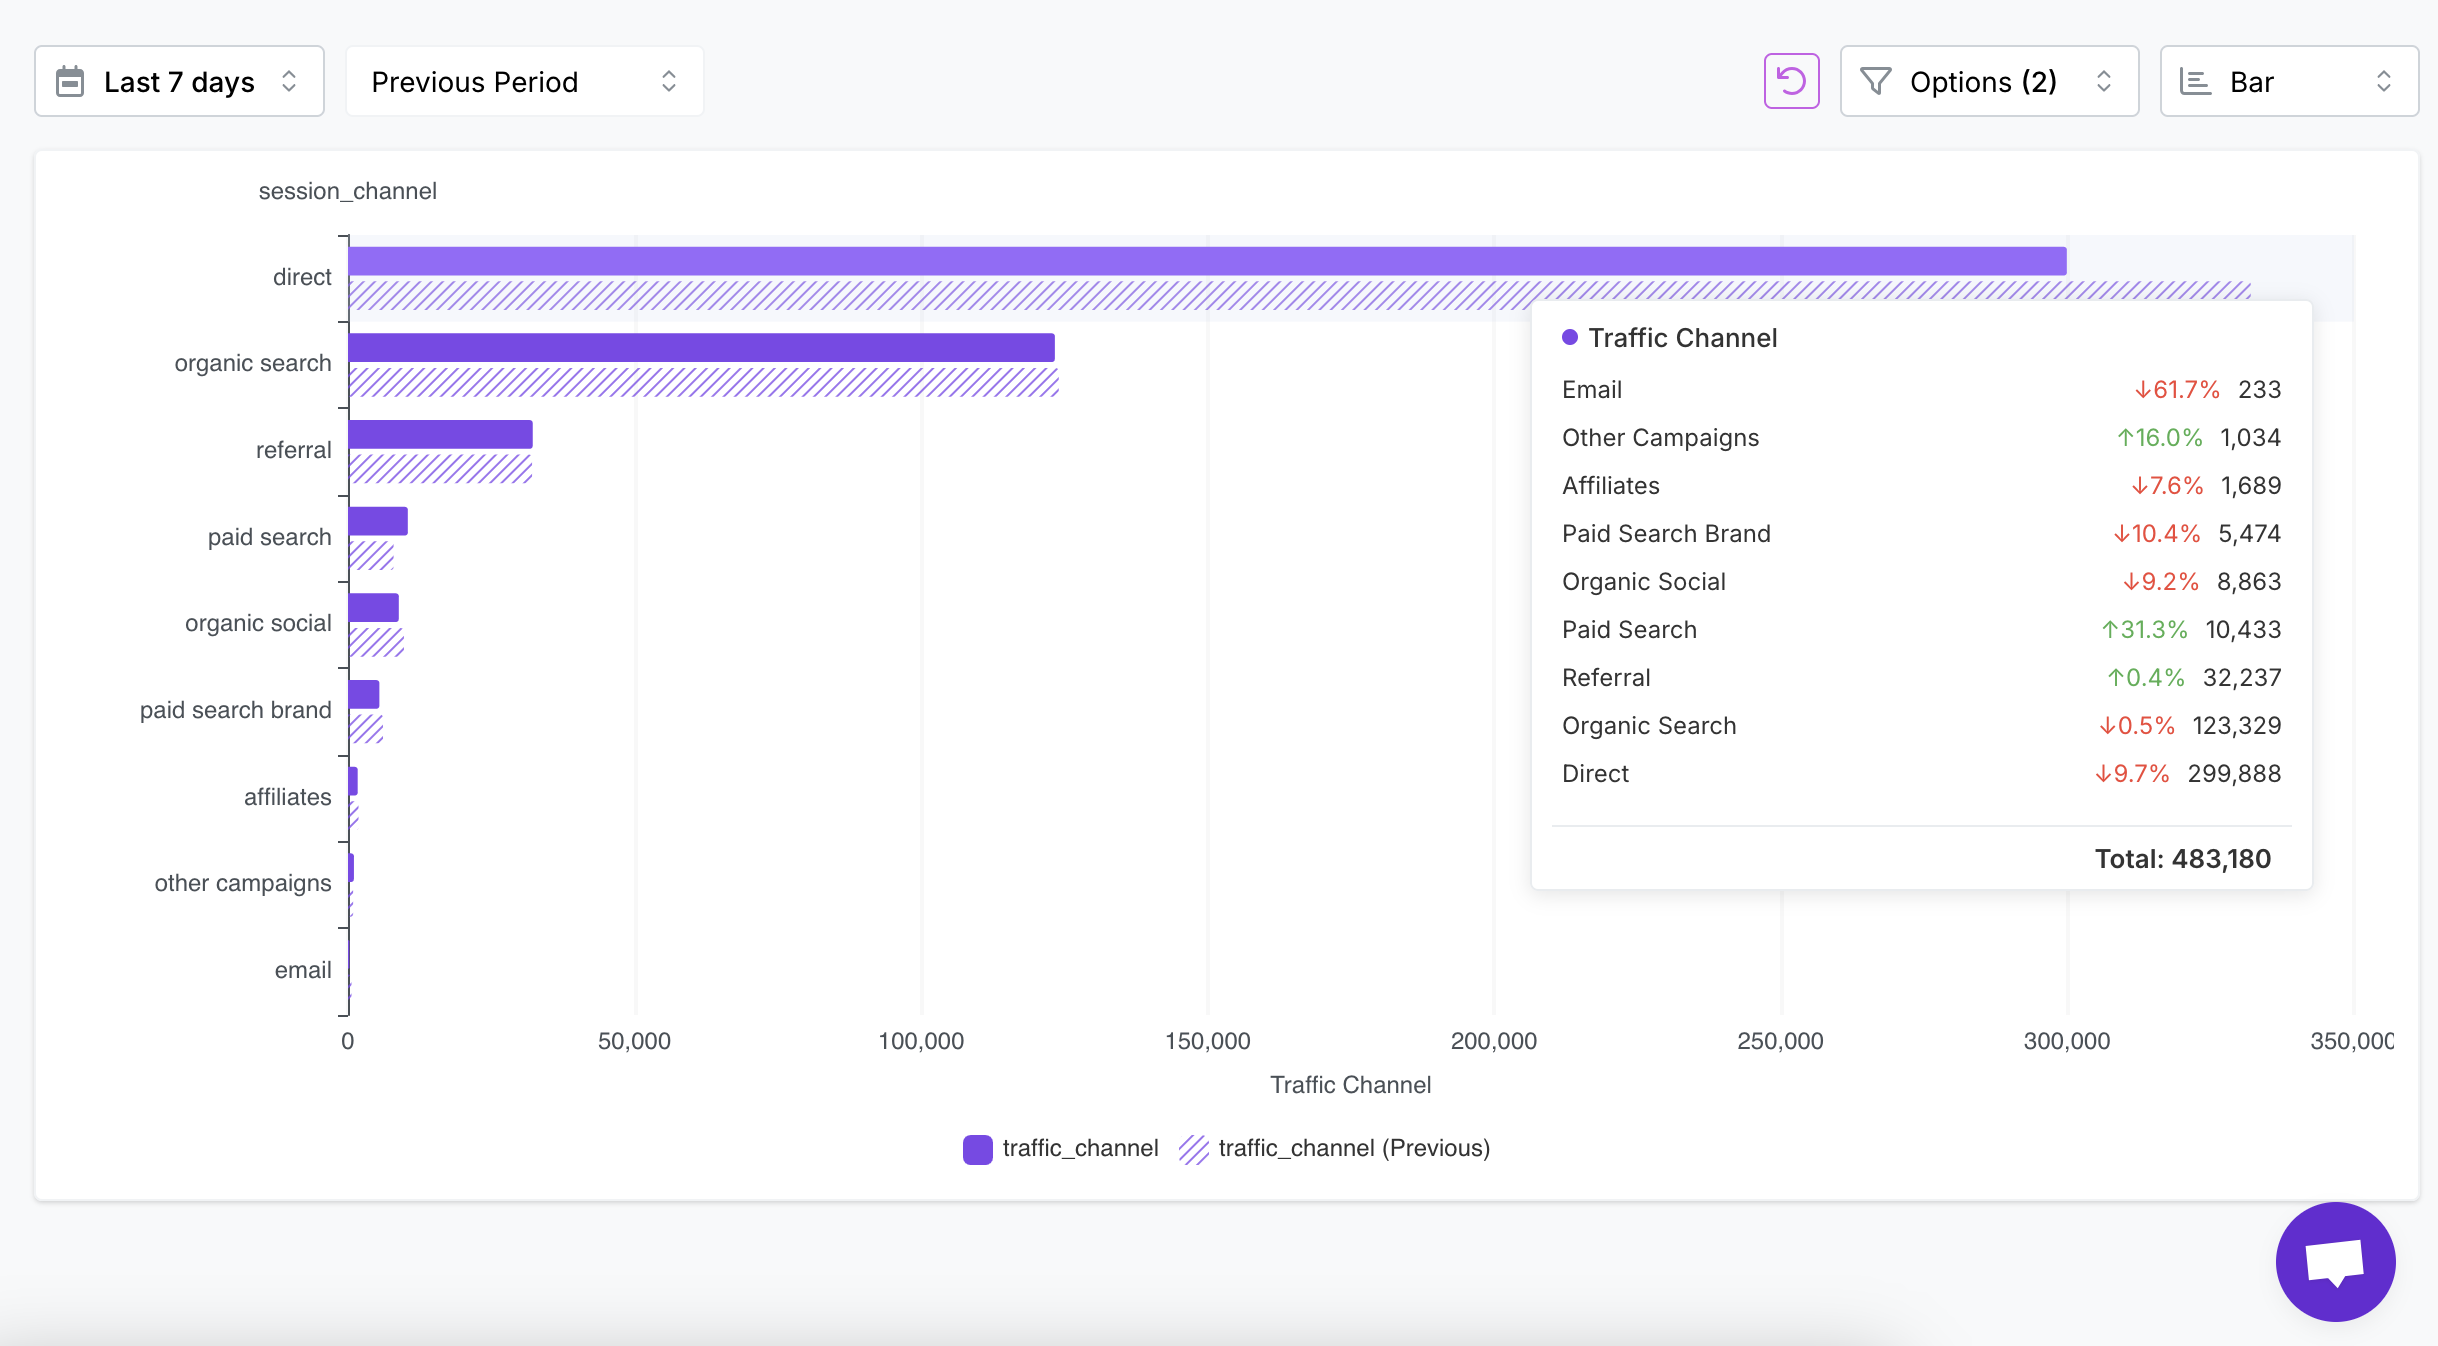Click the organic social axis label
This screenshot has height=1346, width=2438.
258,623
